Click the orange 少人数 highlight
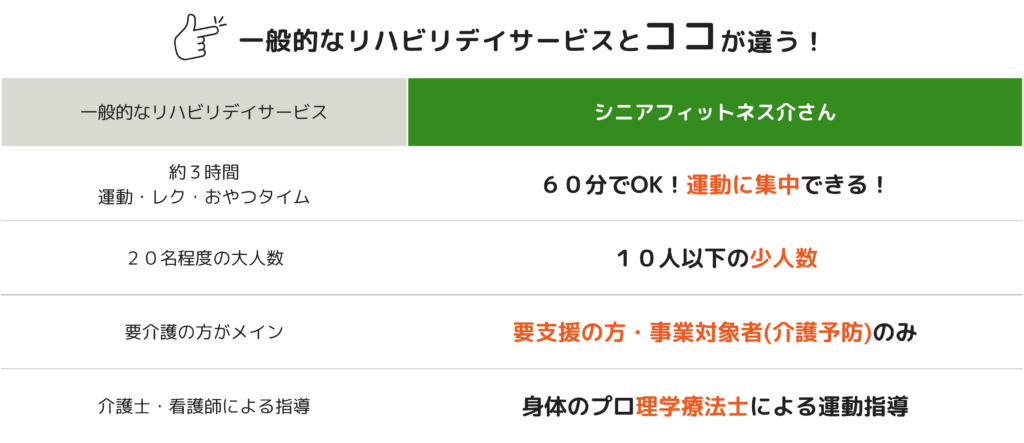 click(784, 258)
